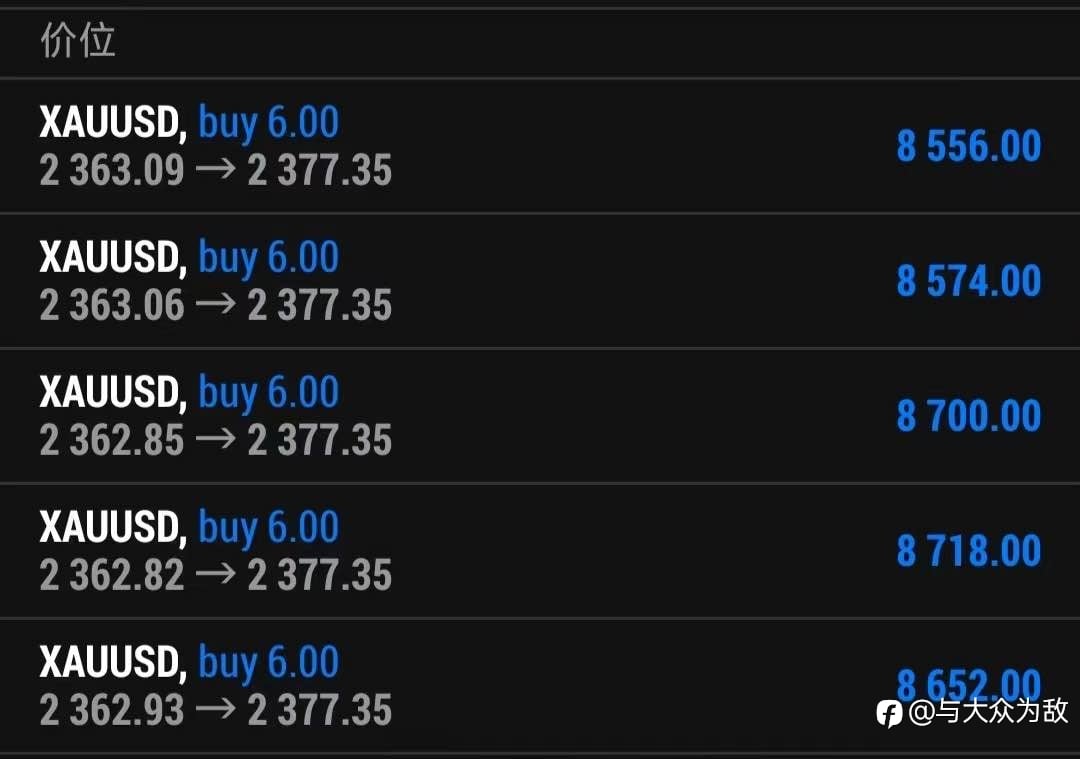Image resolution: width=1080 pixels, height=759 pixels.
Task: Click the watermark logo icon beside @与大众为敌
Action: (x=889, y=713)
